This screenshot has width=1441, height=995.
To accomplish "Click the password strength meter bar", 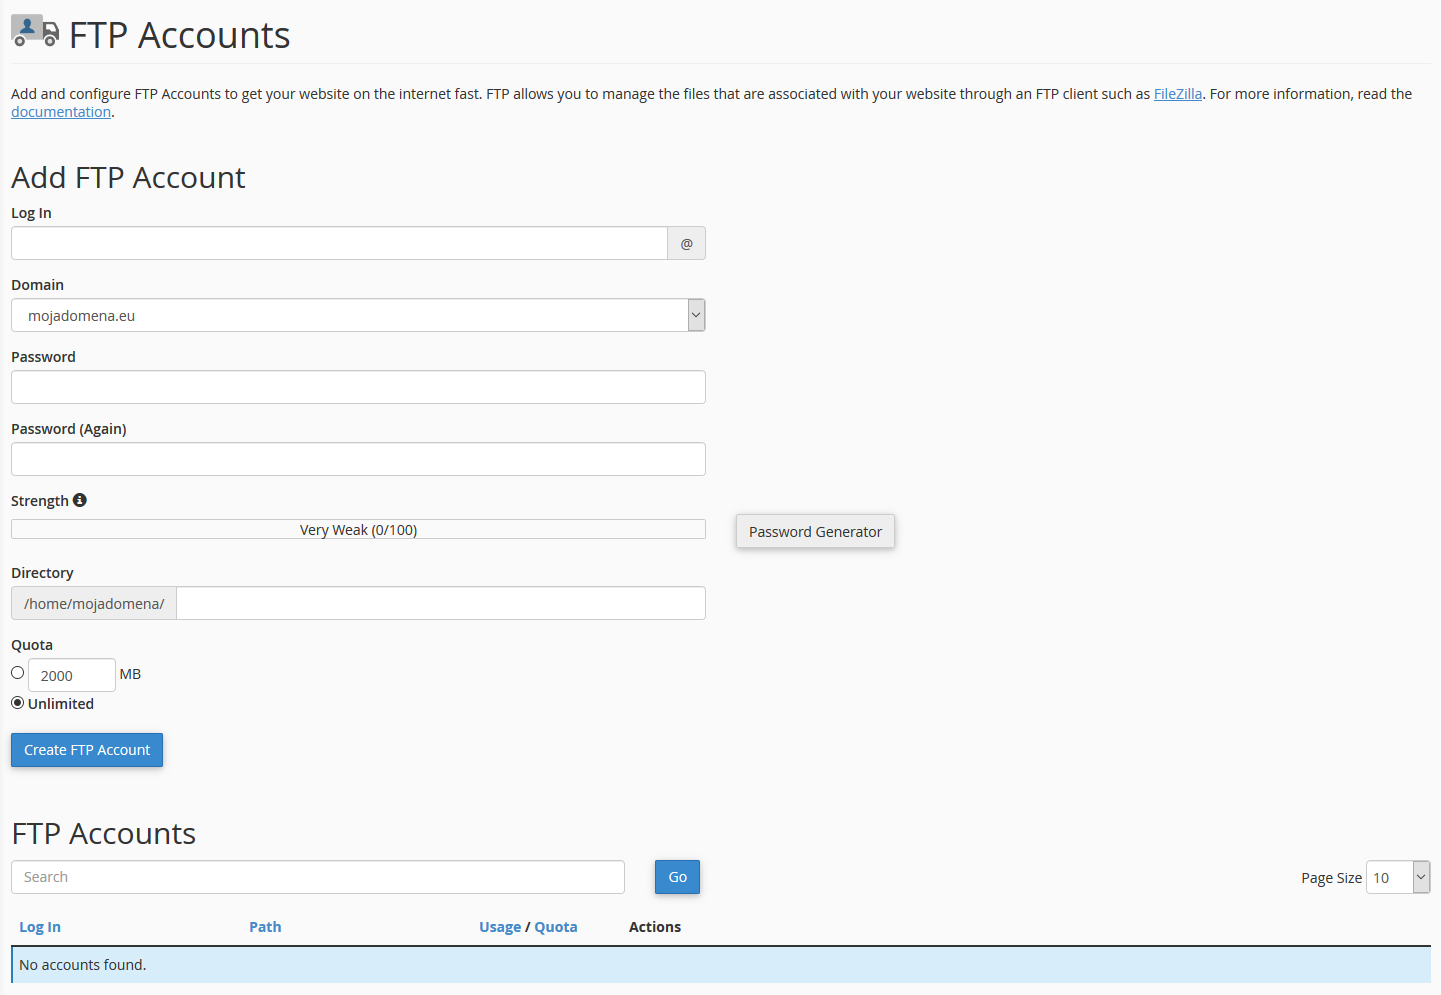I will coord(358,529).
